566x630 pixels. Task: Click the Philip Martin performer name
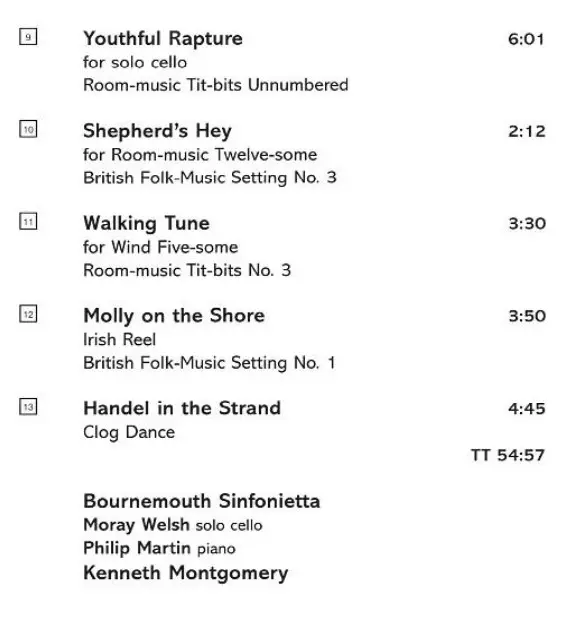(137, 548)
